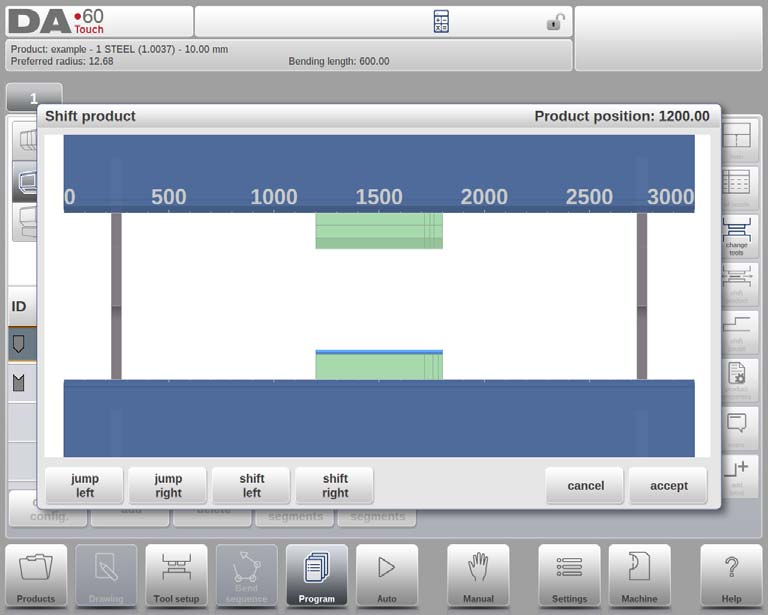Go to Tool setup
768x615 pixels.
click(176, 576)
